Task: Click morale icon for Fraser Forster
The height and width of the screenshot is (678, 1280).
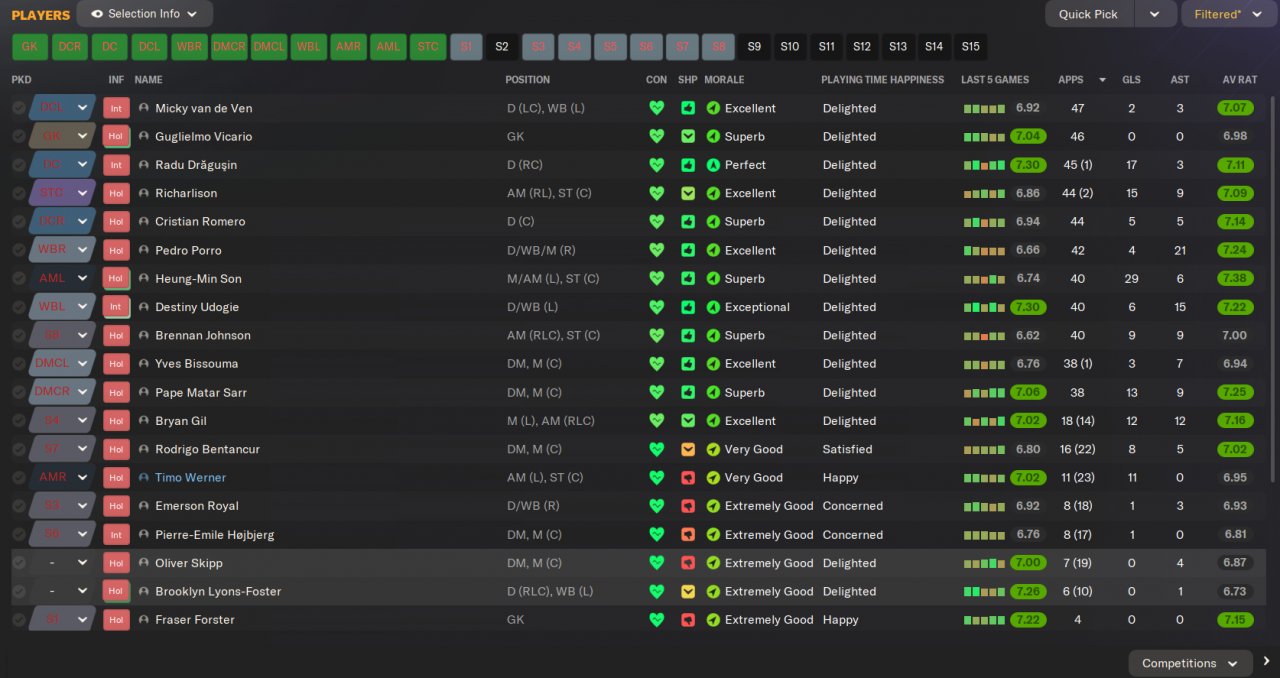Action: click(x=713, y=620)
